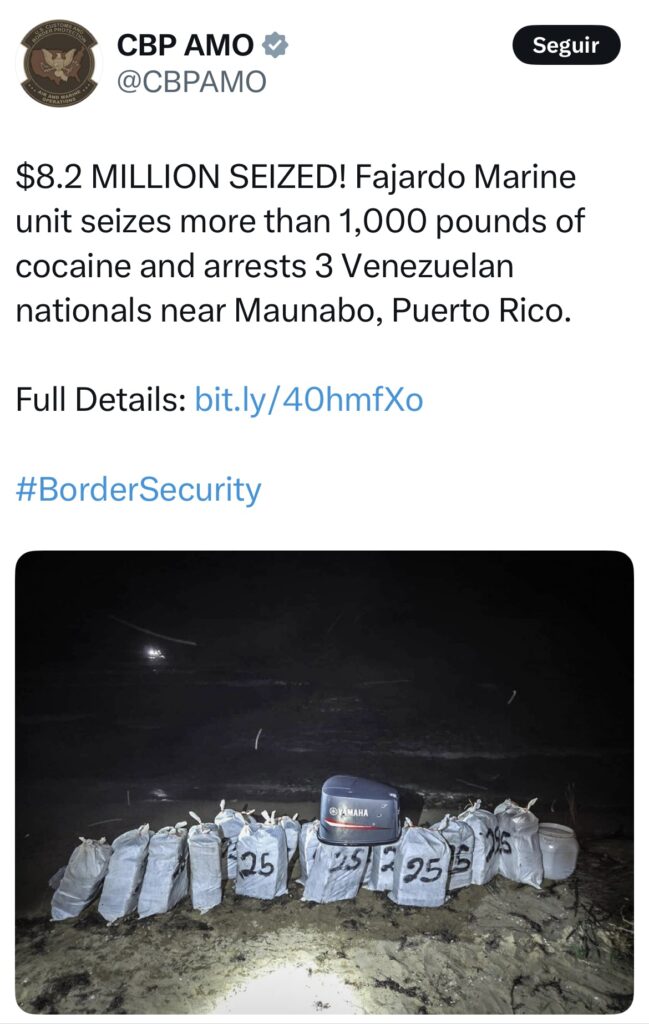
Task: Click the "Maunabo, Puerto Rico" text
Action: point(402,310)
